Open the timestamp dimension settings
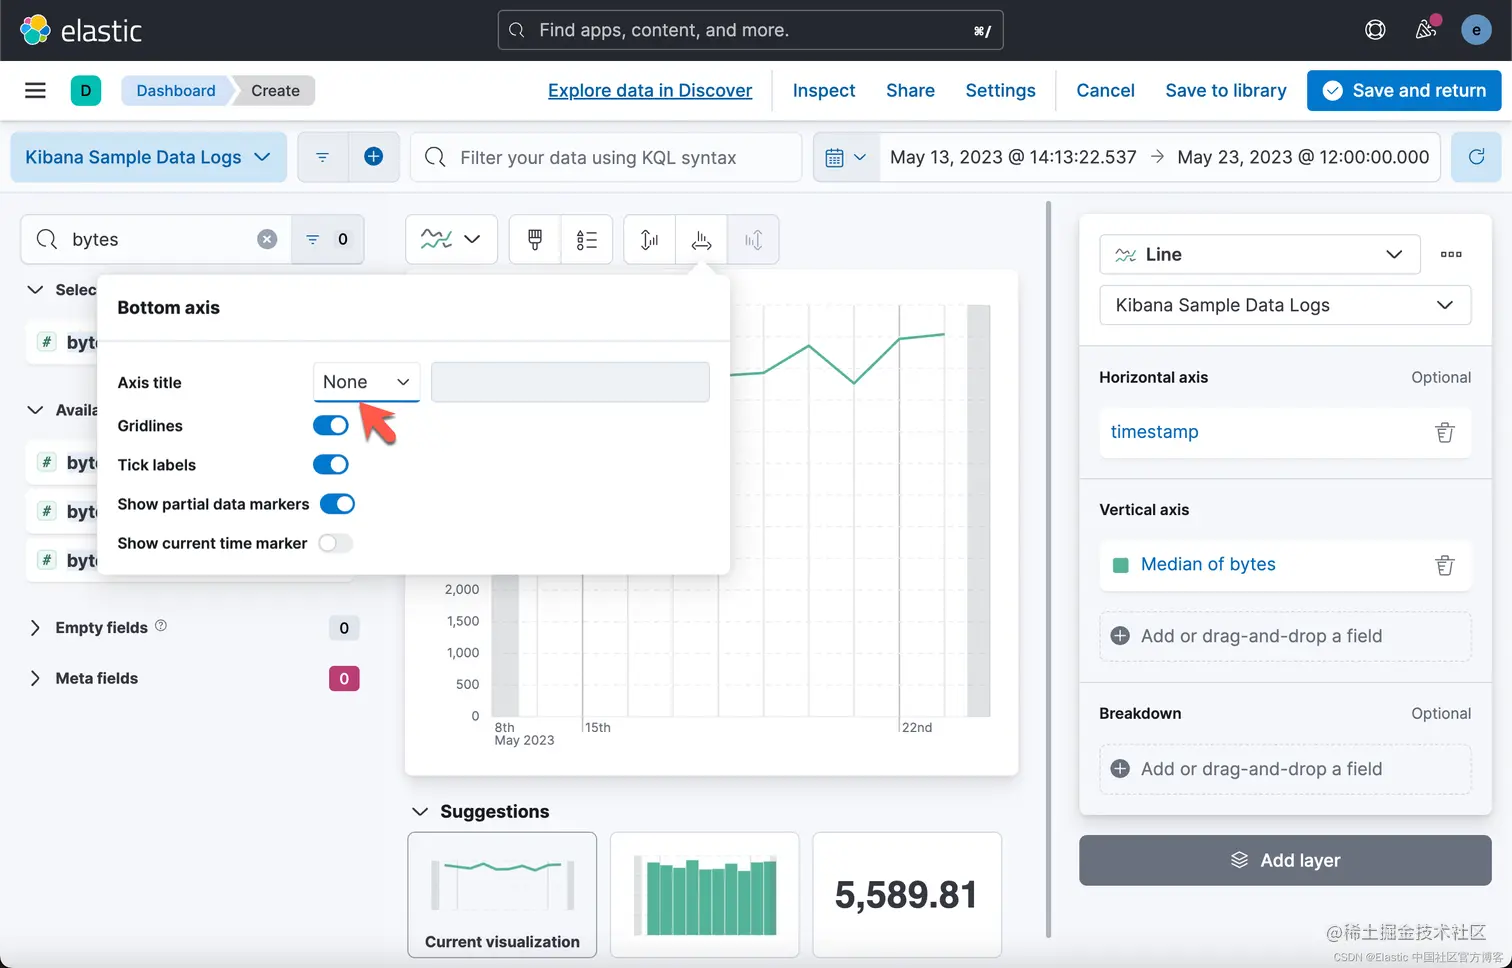 click(1154, 432)
